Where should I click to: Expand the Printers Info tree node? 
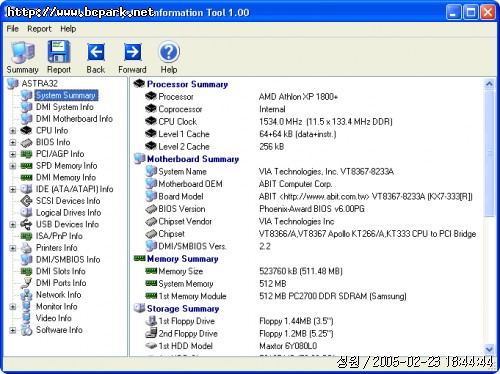[x=13, y=248]
